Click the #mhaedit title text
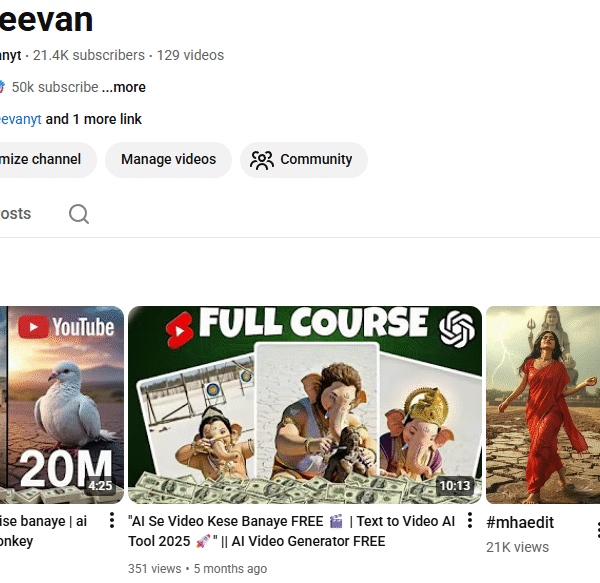The image size is (600, 583). point(520,522)
